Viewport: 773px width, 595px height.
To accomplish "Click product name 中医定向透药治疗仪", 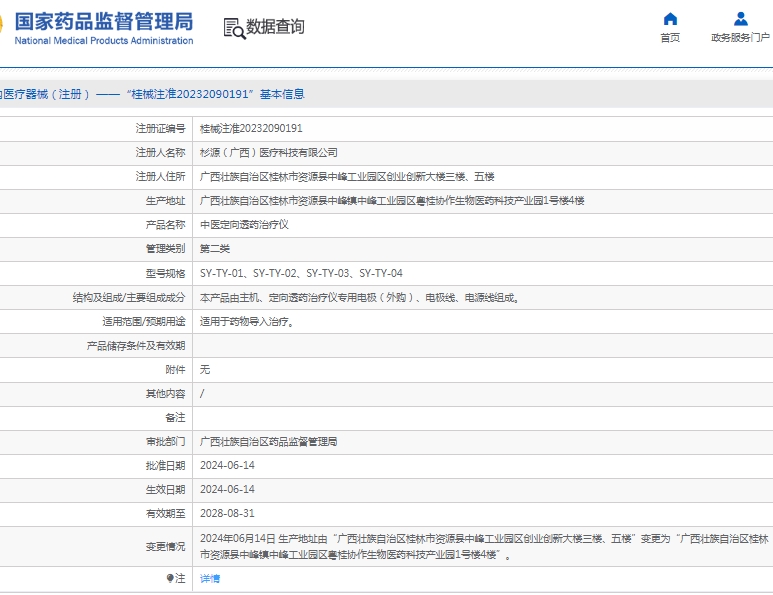I will click(244, 225).
